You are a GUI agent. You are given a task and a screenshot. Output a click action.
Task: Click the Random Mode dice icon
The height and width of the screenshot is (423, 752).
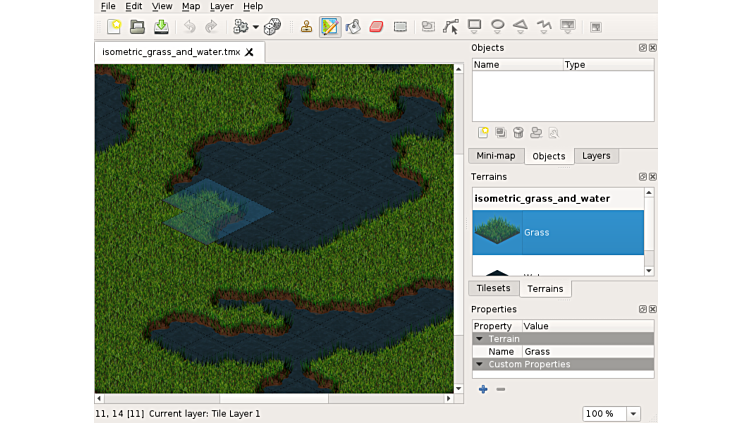272,27
